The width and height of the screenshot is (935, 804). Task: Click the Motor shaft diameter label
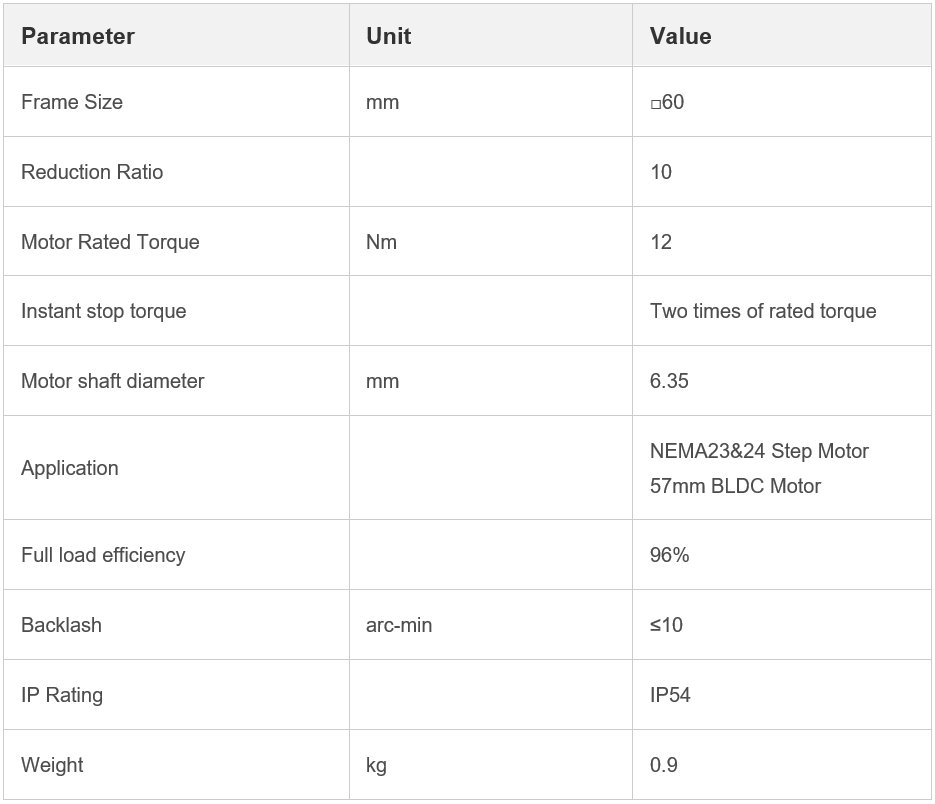(113, 381)
